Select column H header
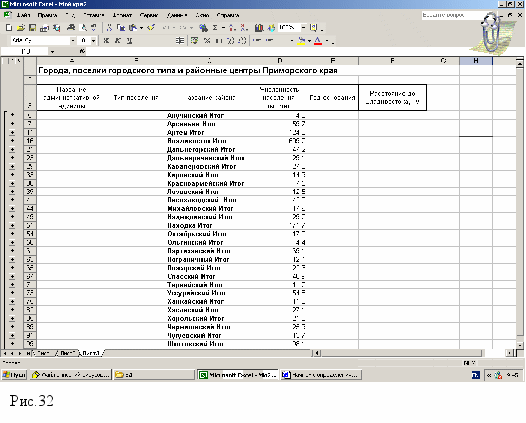 click(476, 61)
